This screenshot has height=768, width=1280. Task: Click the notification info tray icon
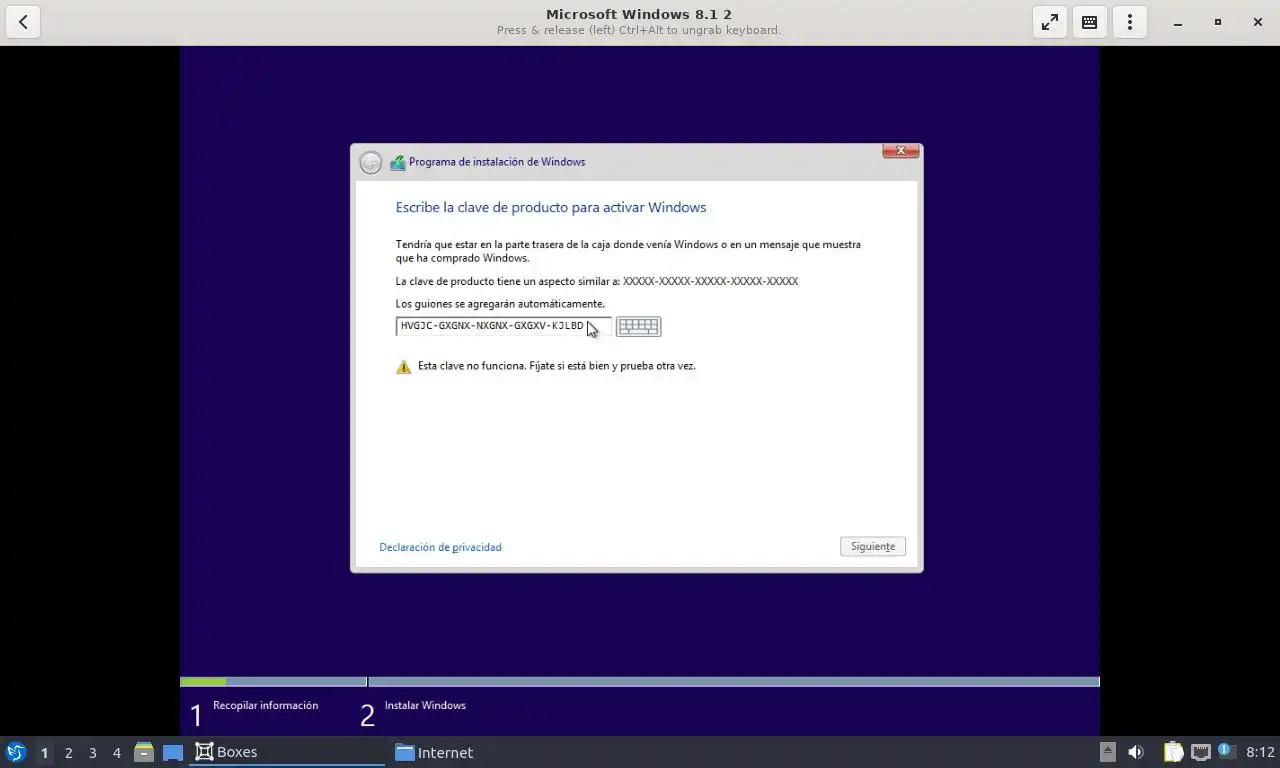pyautogui.click(x=1225, y=750)
